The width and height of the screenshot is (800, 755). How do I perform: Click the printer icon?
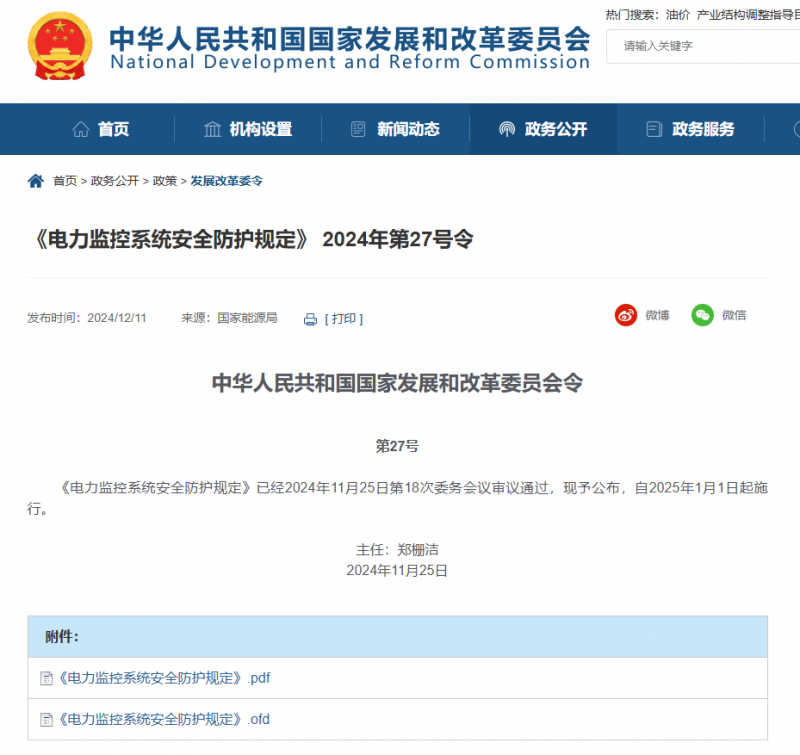pyautogui.click(x=310, y=319)
